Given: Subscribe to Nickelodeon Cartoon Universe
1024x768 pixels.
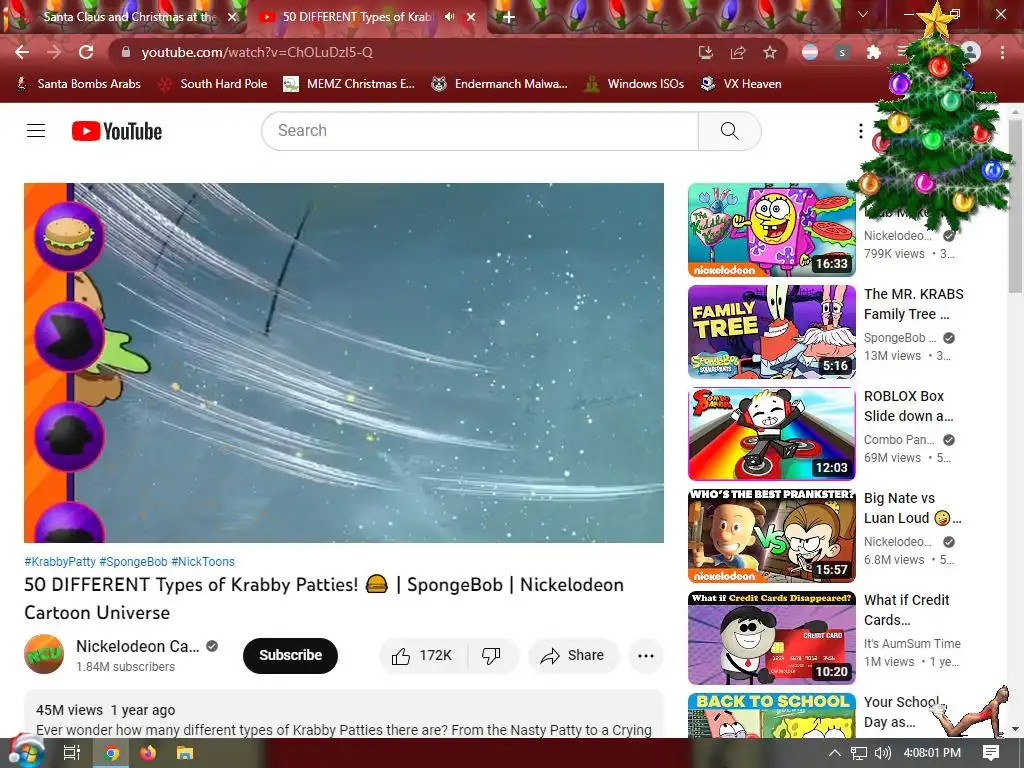Looking at the screenshot, I should tap(290, 656).
